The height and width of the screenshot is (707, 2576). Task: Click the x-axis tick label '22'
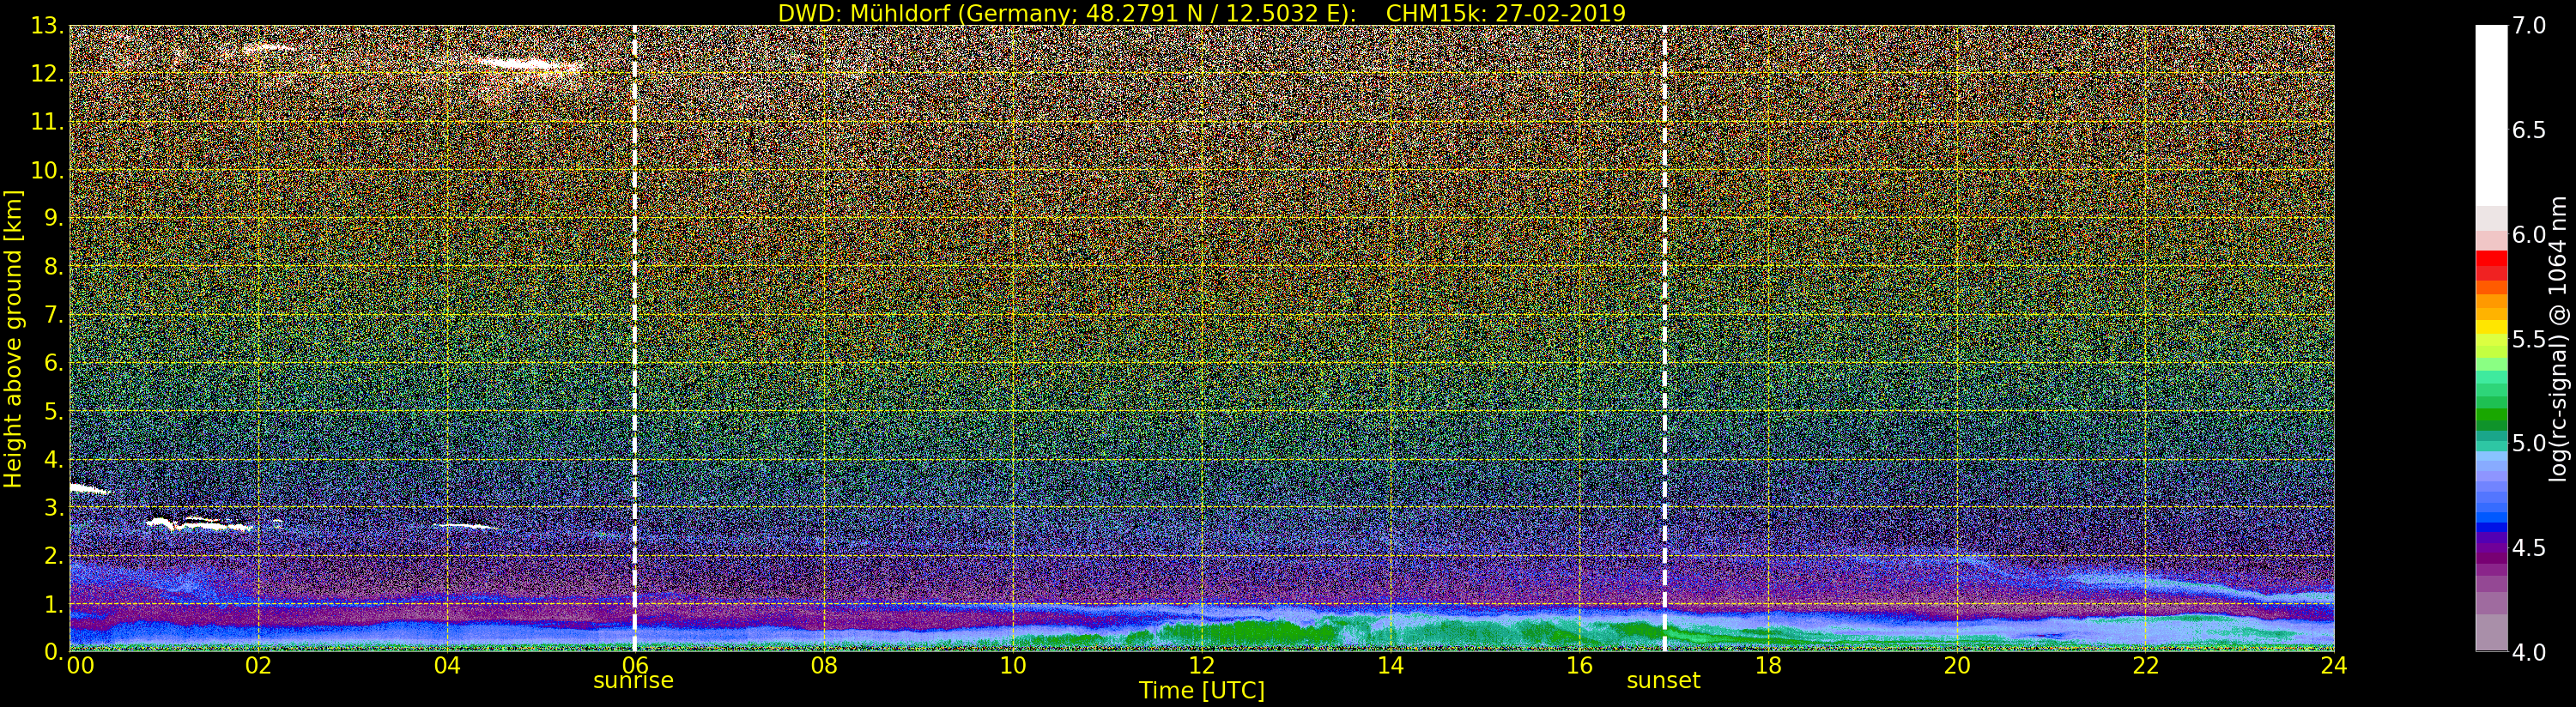[2145, 665]
